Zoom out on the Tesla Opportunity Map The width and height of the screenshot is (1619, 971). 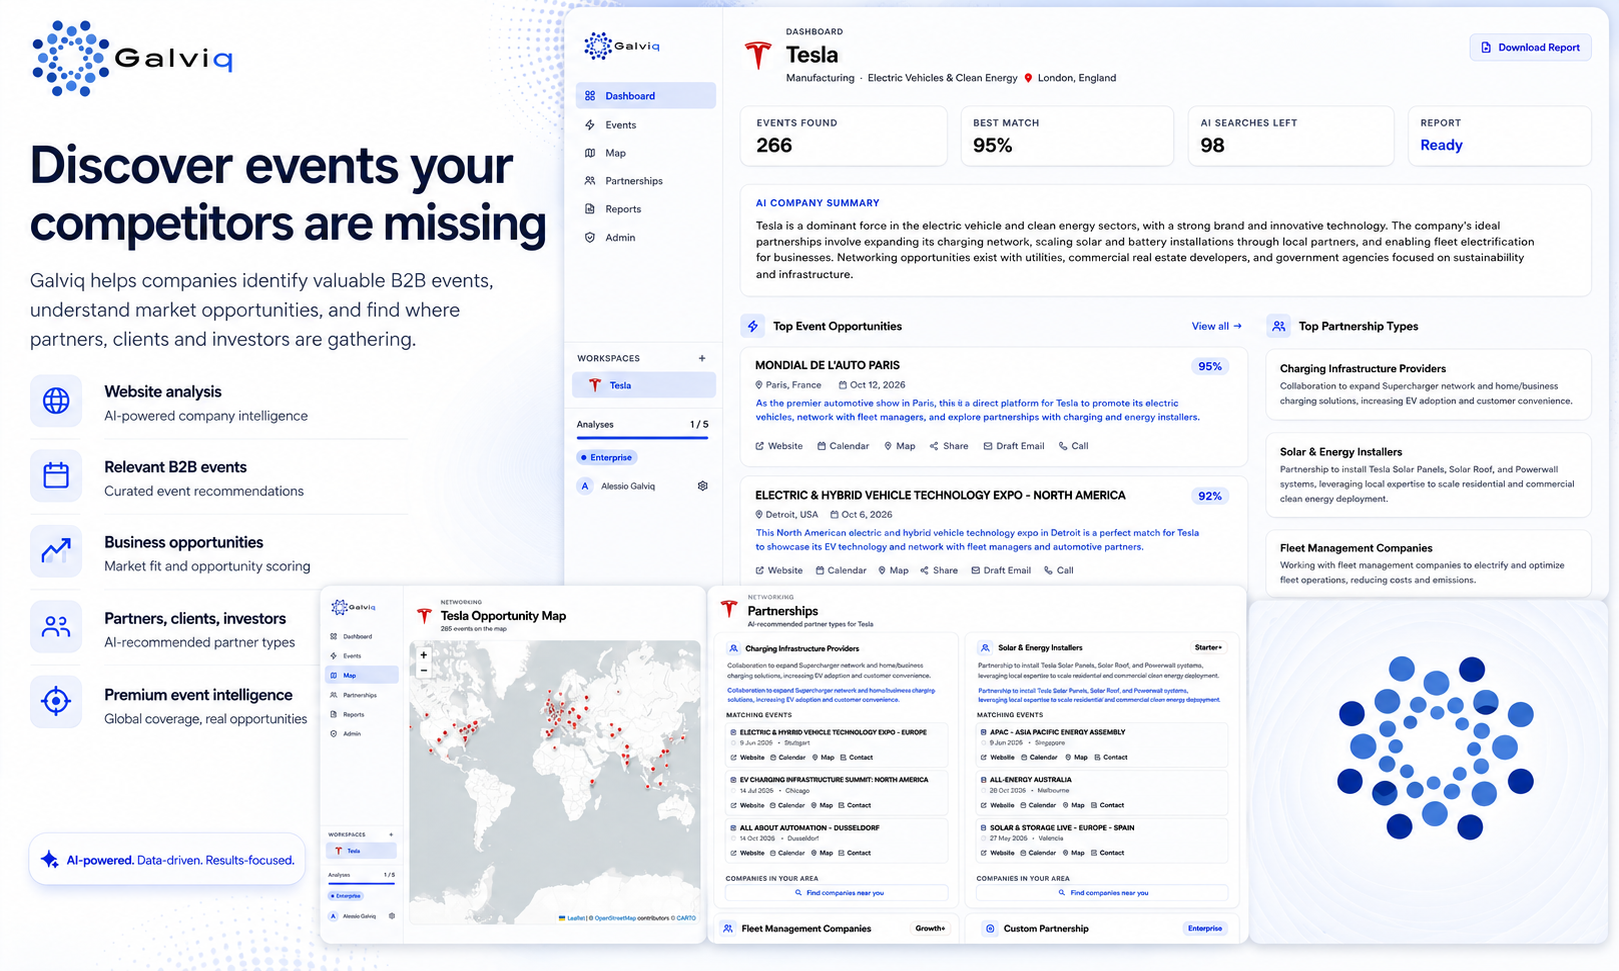(x=424, y=671)
